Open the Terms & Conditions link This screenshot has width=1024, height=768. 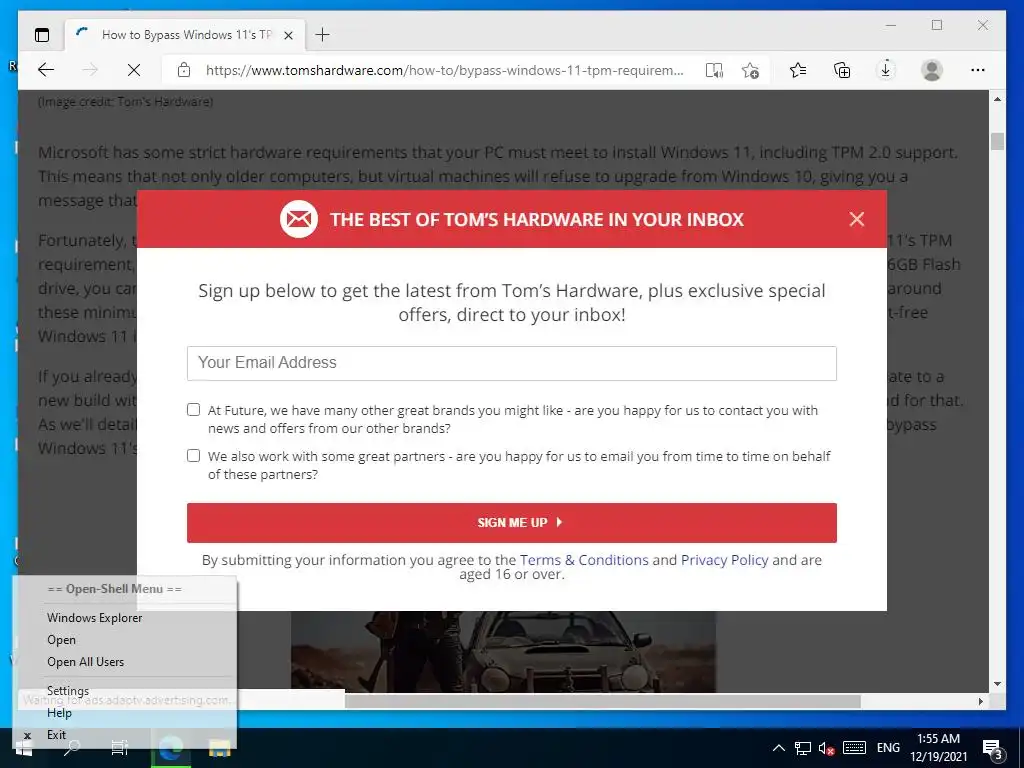pyautogui.click(x=584, y=560)
